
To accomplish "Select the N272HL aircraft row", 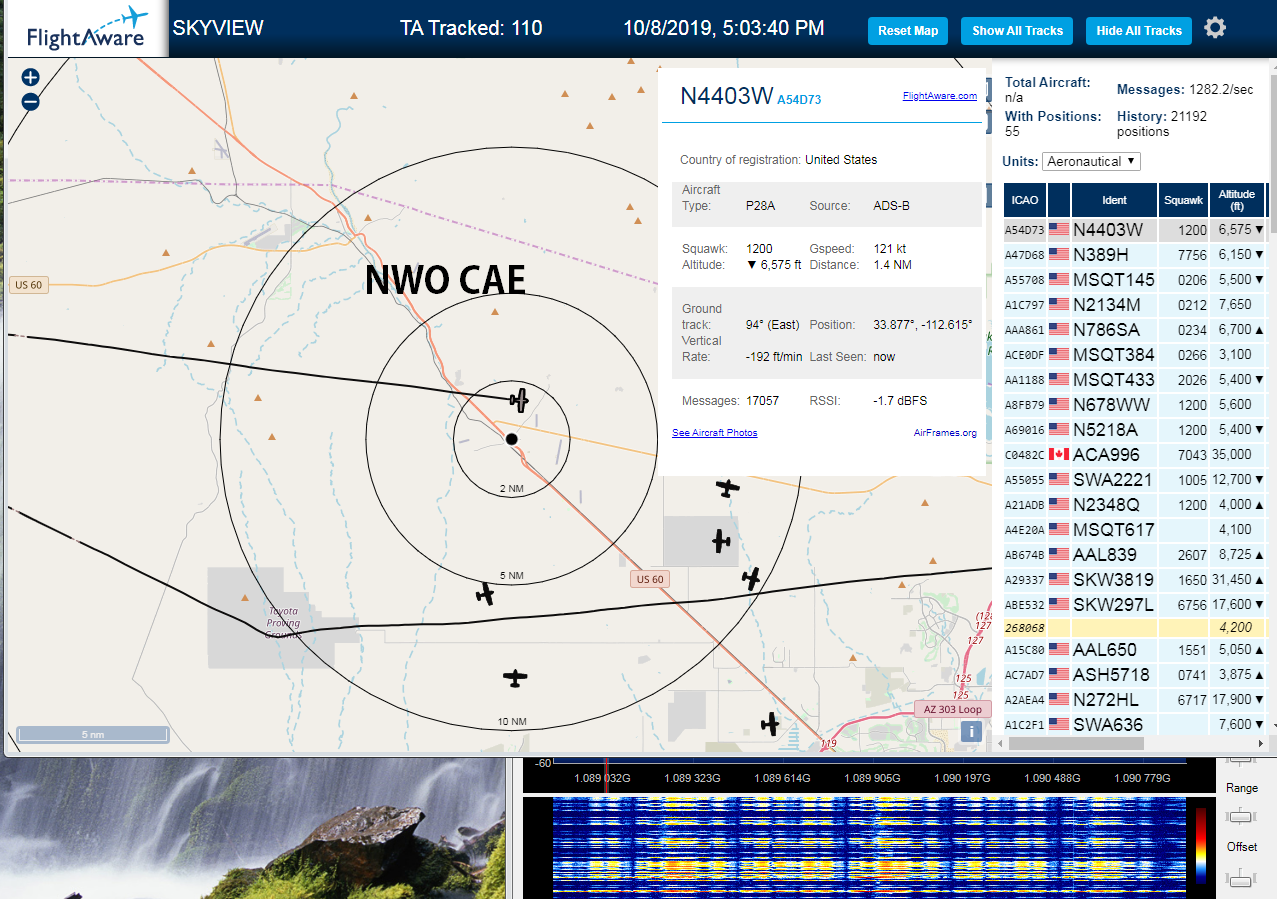I will click(1135, 700).
